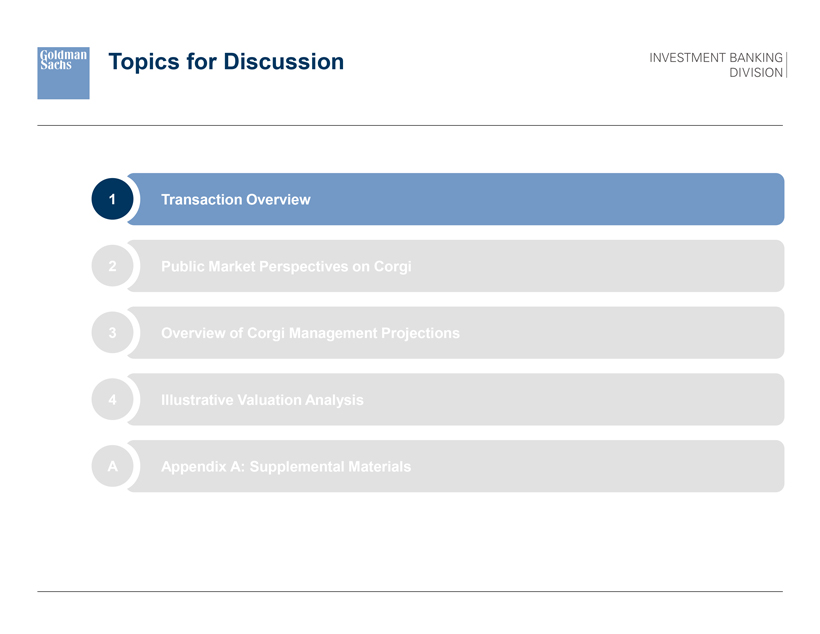Open Overview of Corgi Management Projections
Image resolution: width=820 pixels, height=634 pixels.
pos(310,333)
